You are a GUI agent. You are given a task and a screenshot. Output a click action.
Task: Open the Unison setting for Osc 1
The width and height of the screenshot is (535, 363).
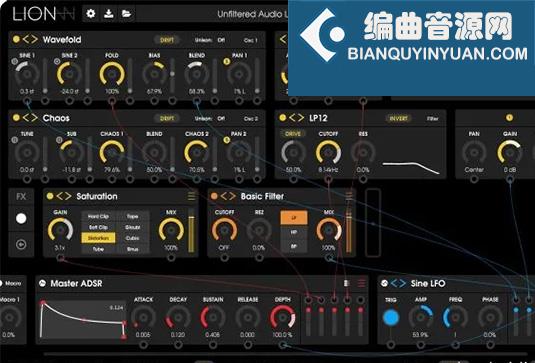point(210,40)
